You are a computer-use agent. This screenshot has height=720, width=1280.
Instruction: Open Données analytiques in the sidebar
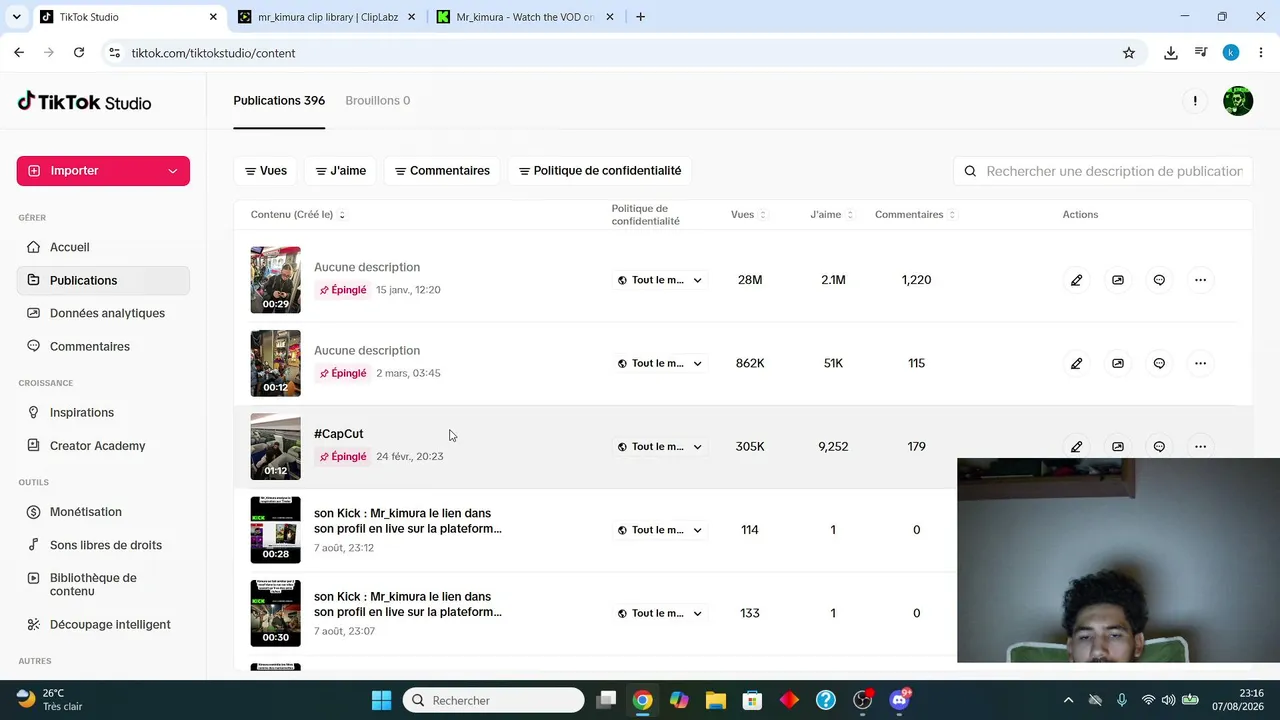[x=103, y=313]
